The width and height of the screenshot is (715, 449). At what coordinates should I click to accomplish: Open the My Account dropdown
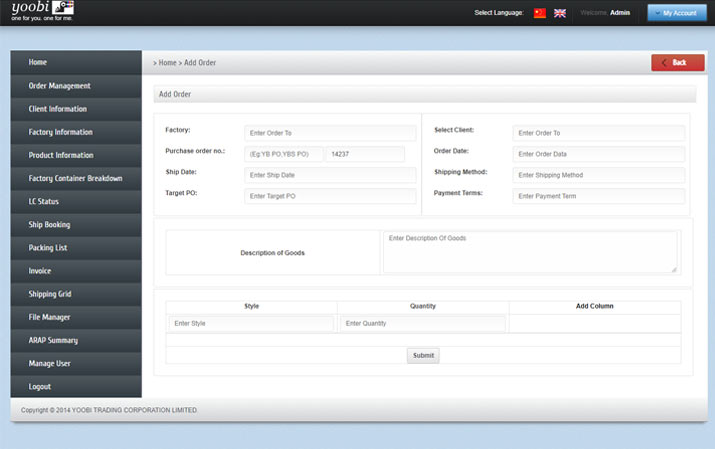pos(677,13)
